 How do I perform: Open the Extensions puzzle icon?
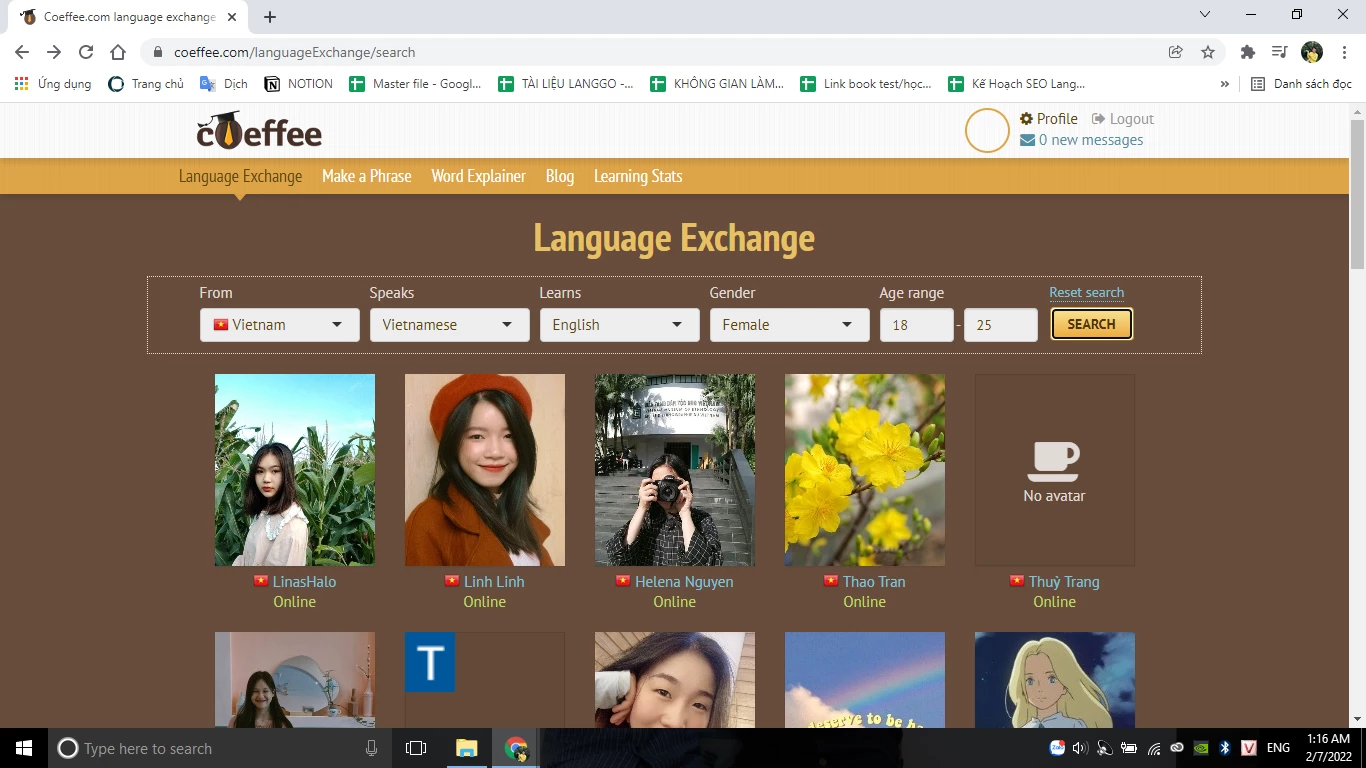tap(1247, 52)
